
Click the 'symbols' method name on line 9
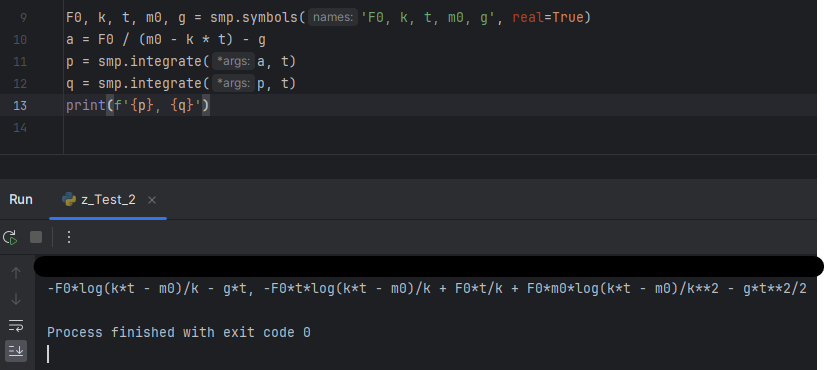click(270, 17)
